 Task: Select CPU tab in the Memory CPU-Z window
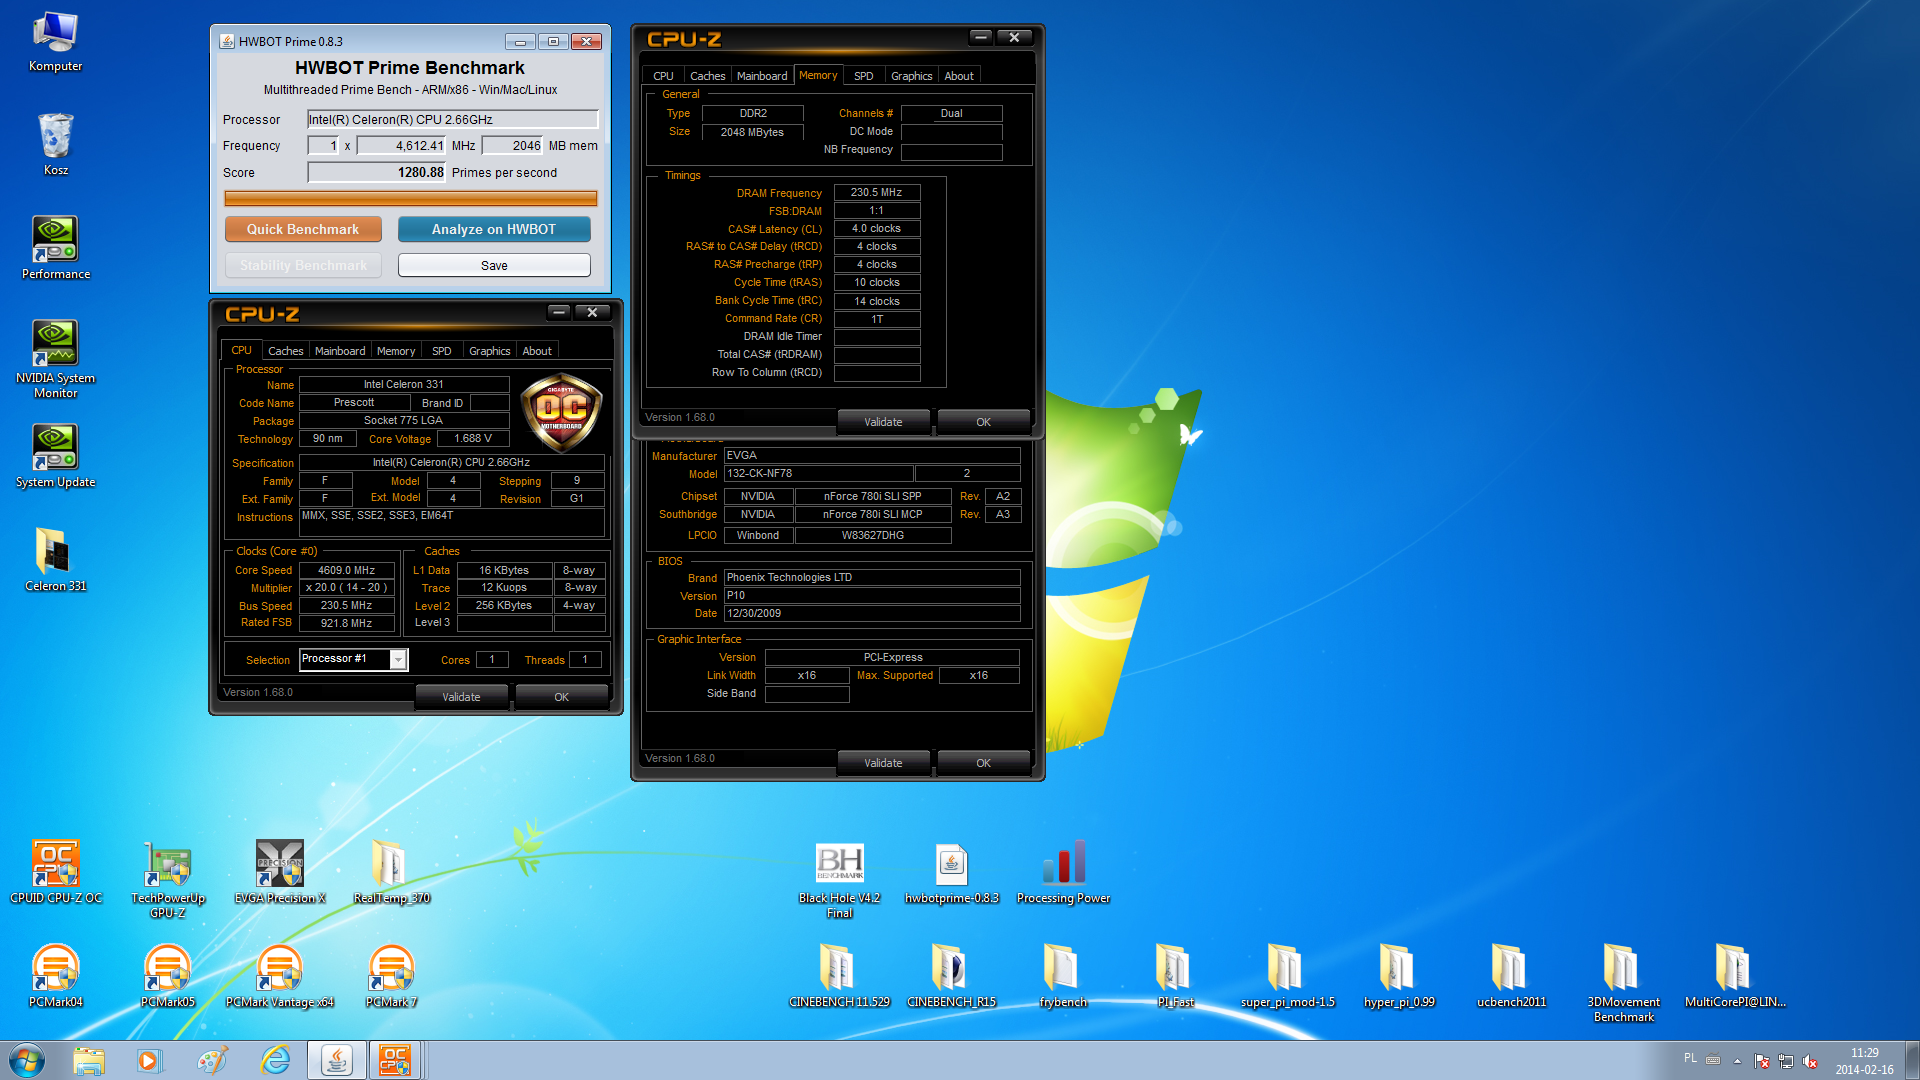(x=663, y=76)
